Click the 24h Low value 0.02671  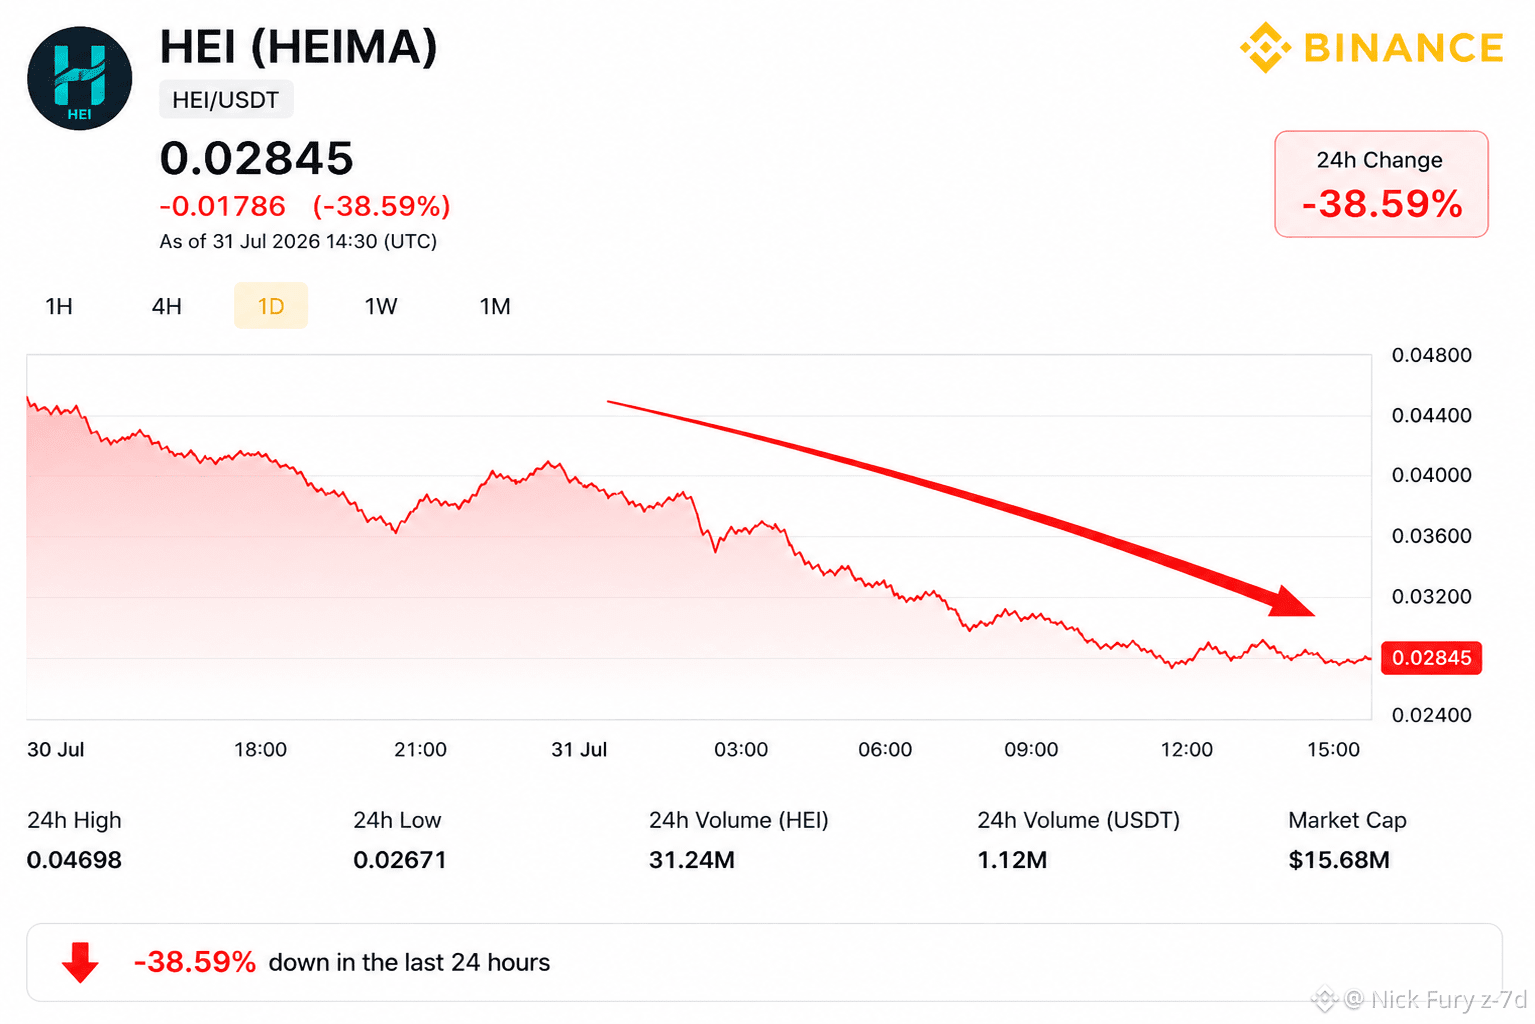click(x=400, y=860)
